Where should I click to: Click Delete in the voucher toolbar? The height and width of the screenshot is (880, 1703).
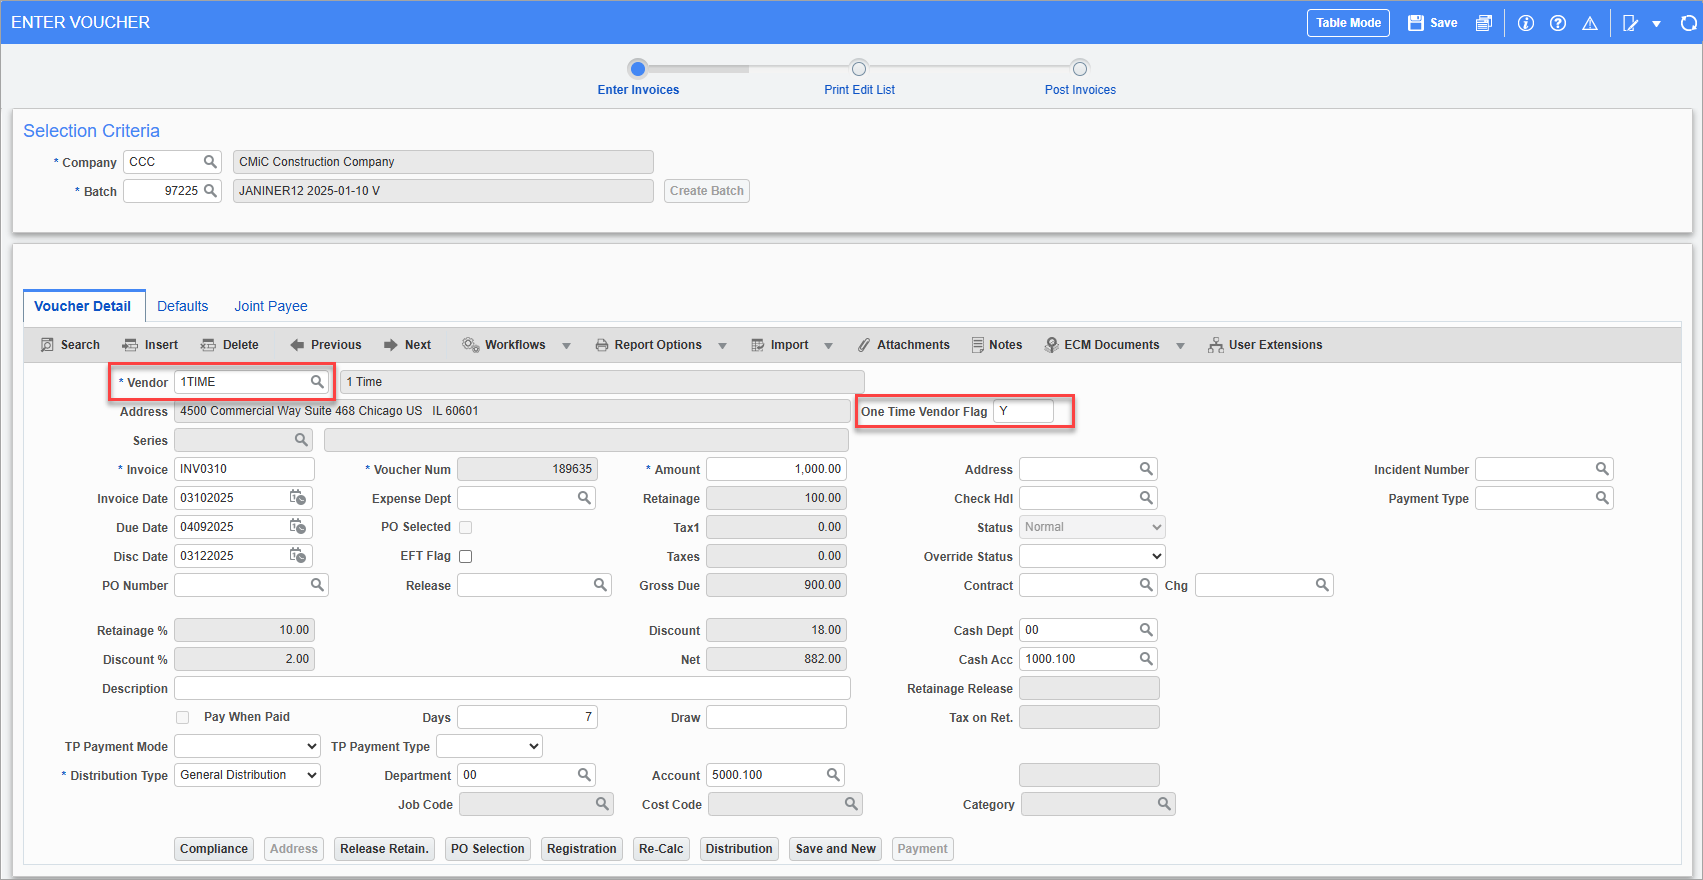[x=230, y=345]
